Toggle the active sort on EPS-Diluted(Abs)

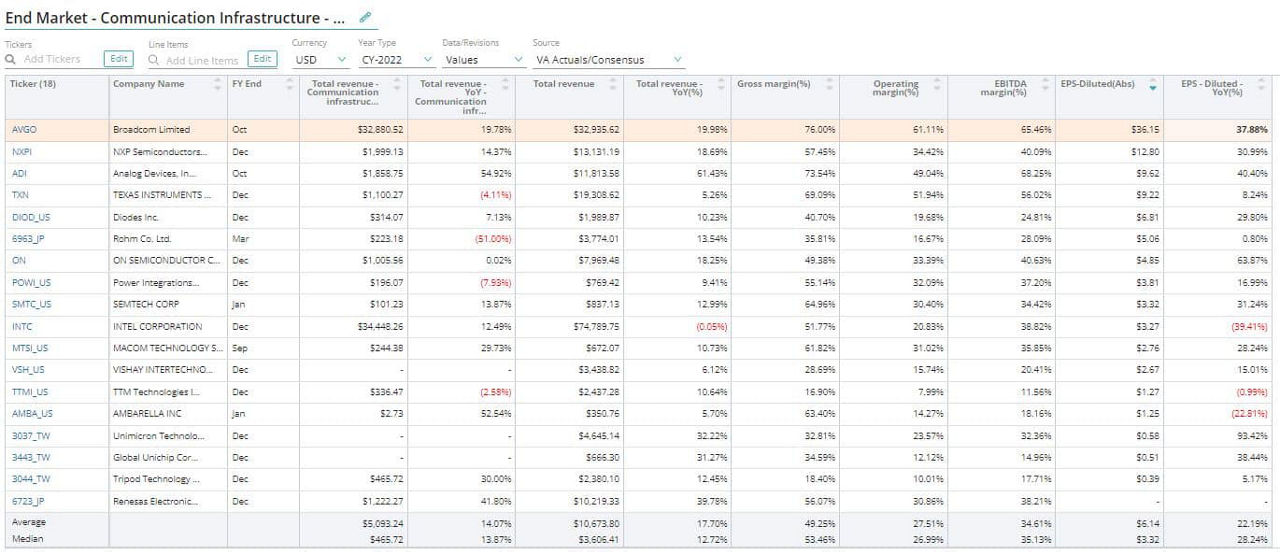tap(1155, 87)
